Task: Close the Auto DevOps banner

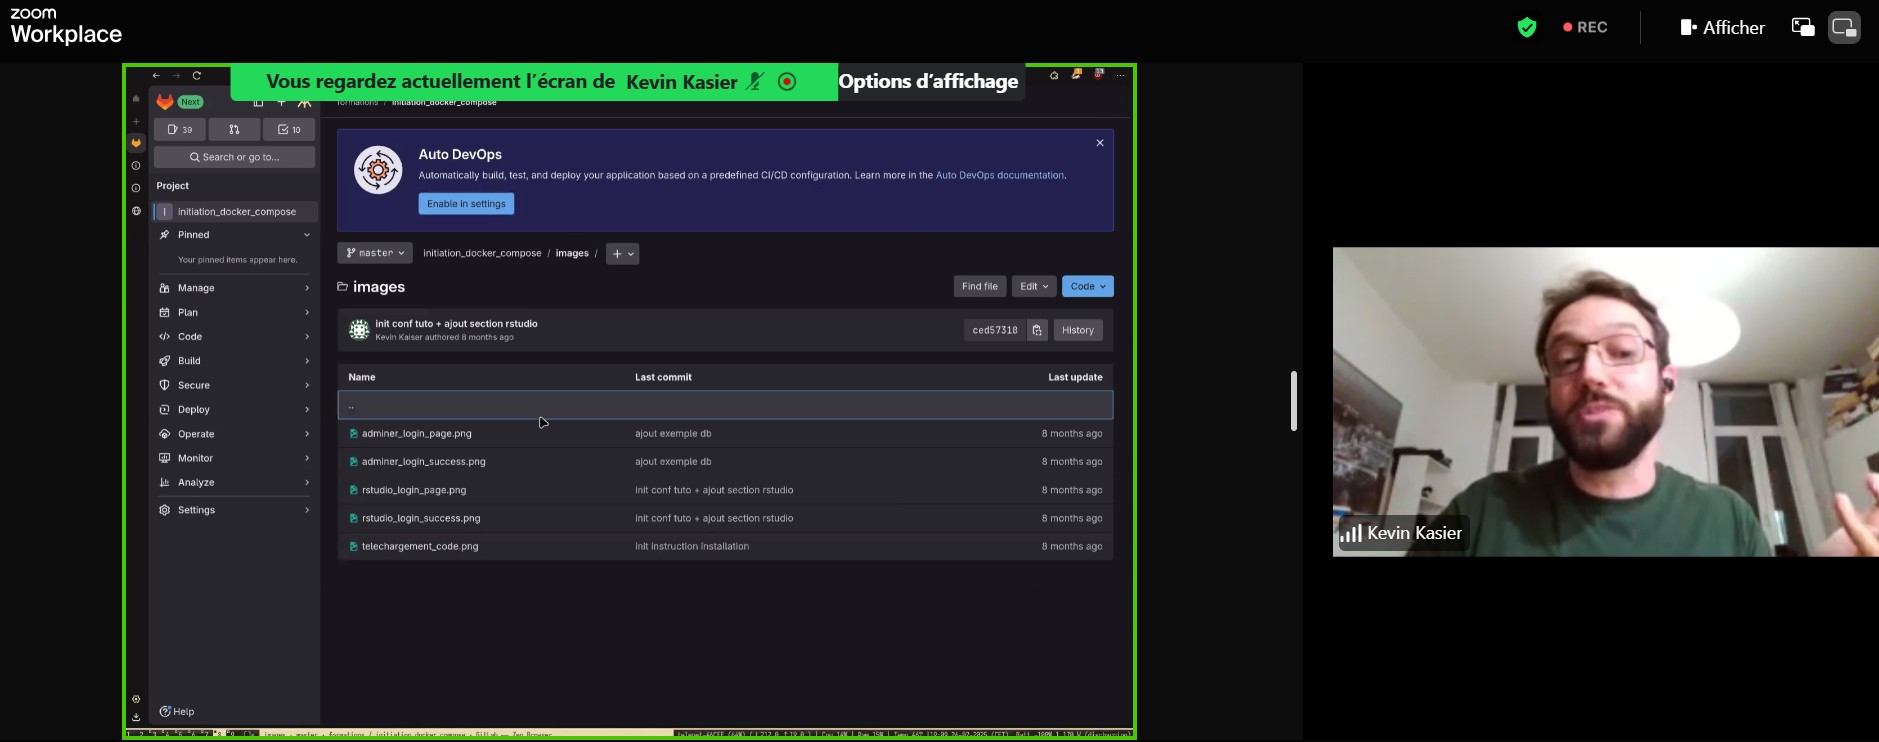Action: click(1100, 143)
